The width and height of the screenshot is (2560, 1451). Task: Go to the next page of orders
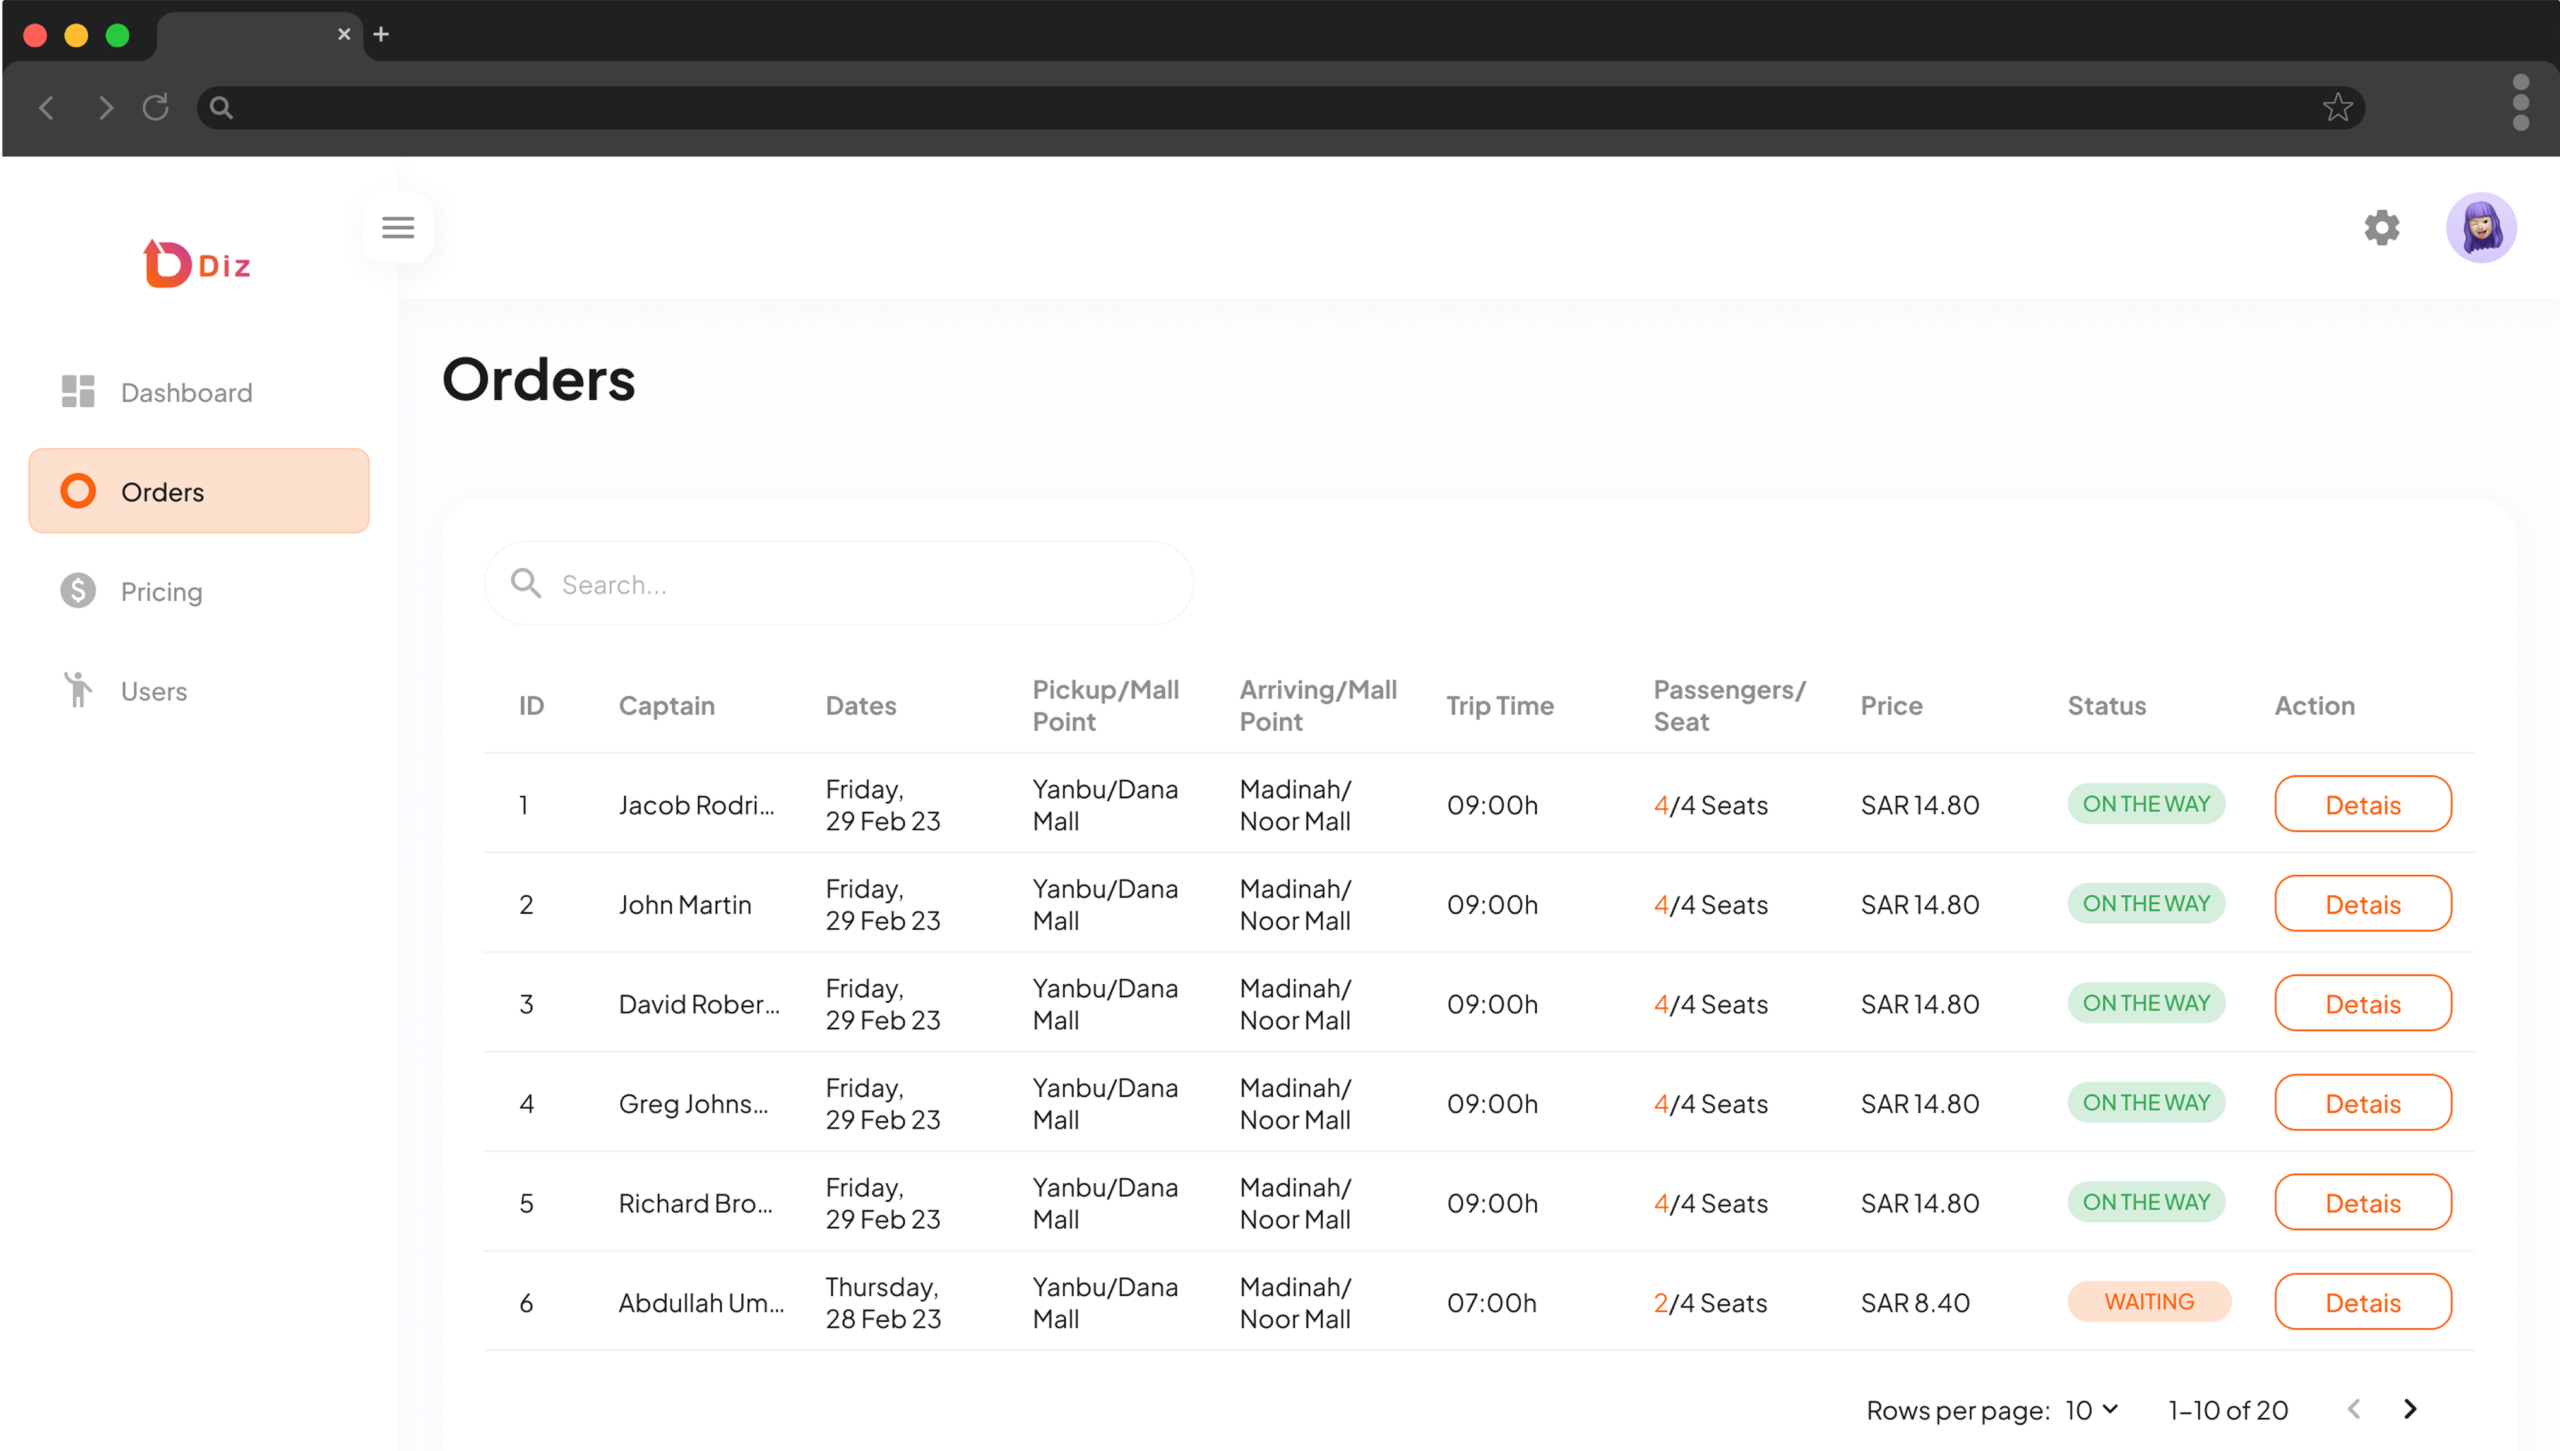click(x=2410, y=1409)
